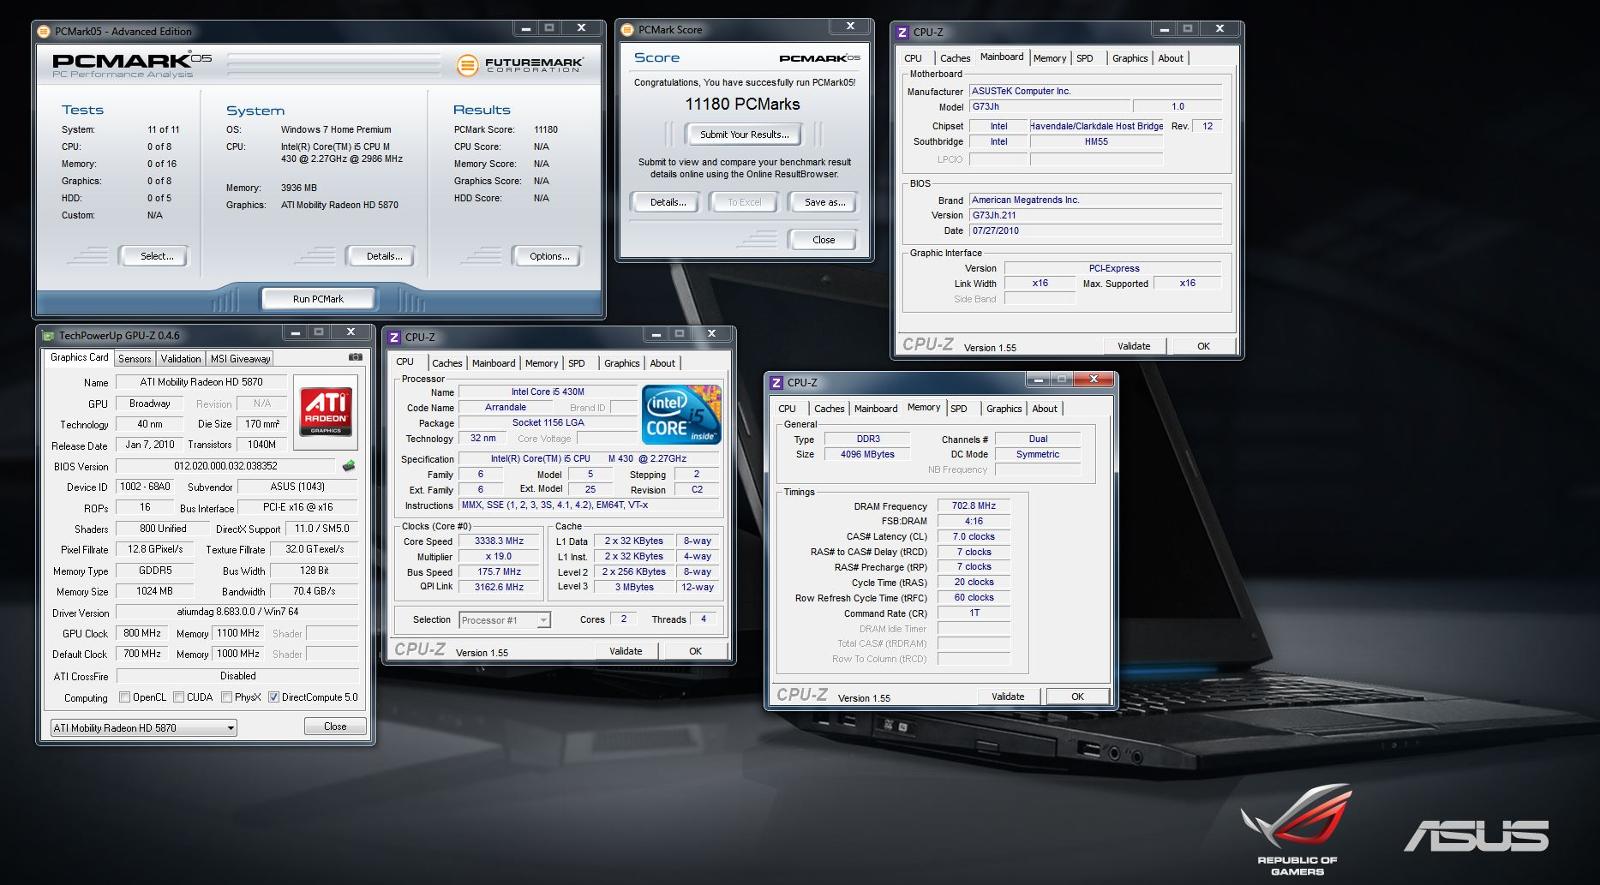Toggle the PhysX checkbox in GPU-Z
This screenshot has height=885, width=1600.
(x=227, y=697)
